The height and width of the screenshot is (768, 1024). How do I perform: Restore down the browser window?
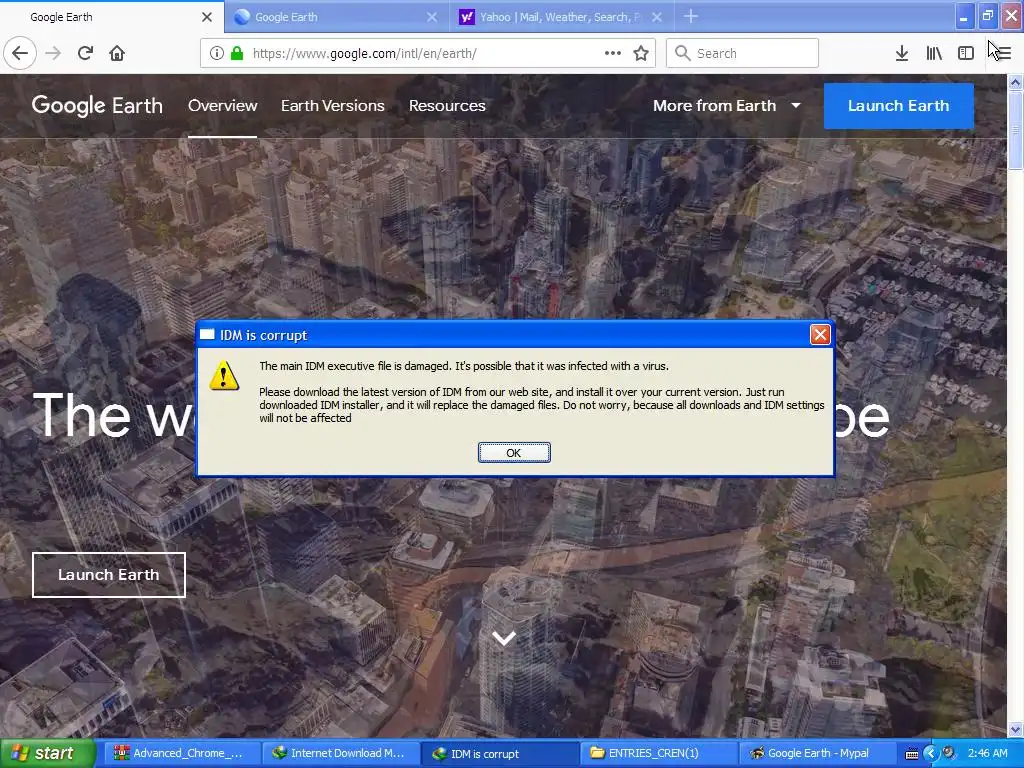click(987, 16)
